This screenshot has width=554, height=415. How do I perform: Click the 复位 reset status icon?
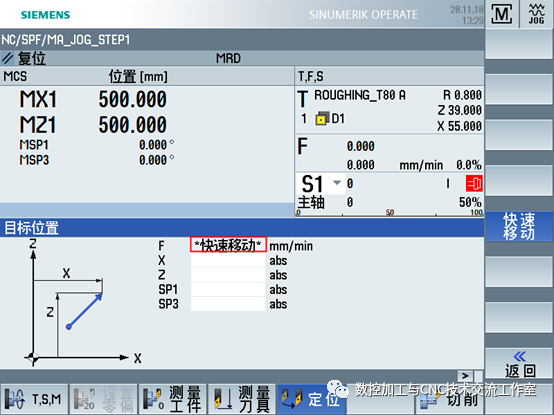point(7,58)
